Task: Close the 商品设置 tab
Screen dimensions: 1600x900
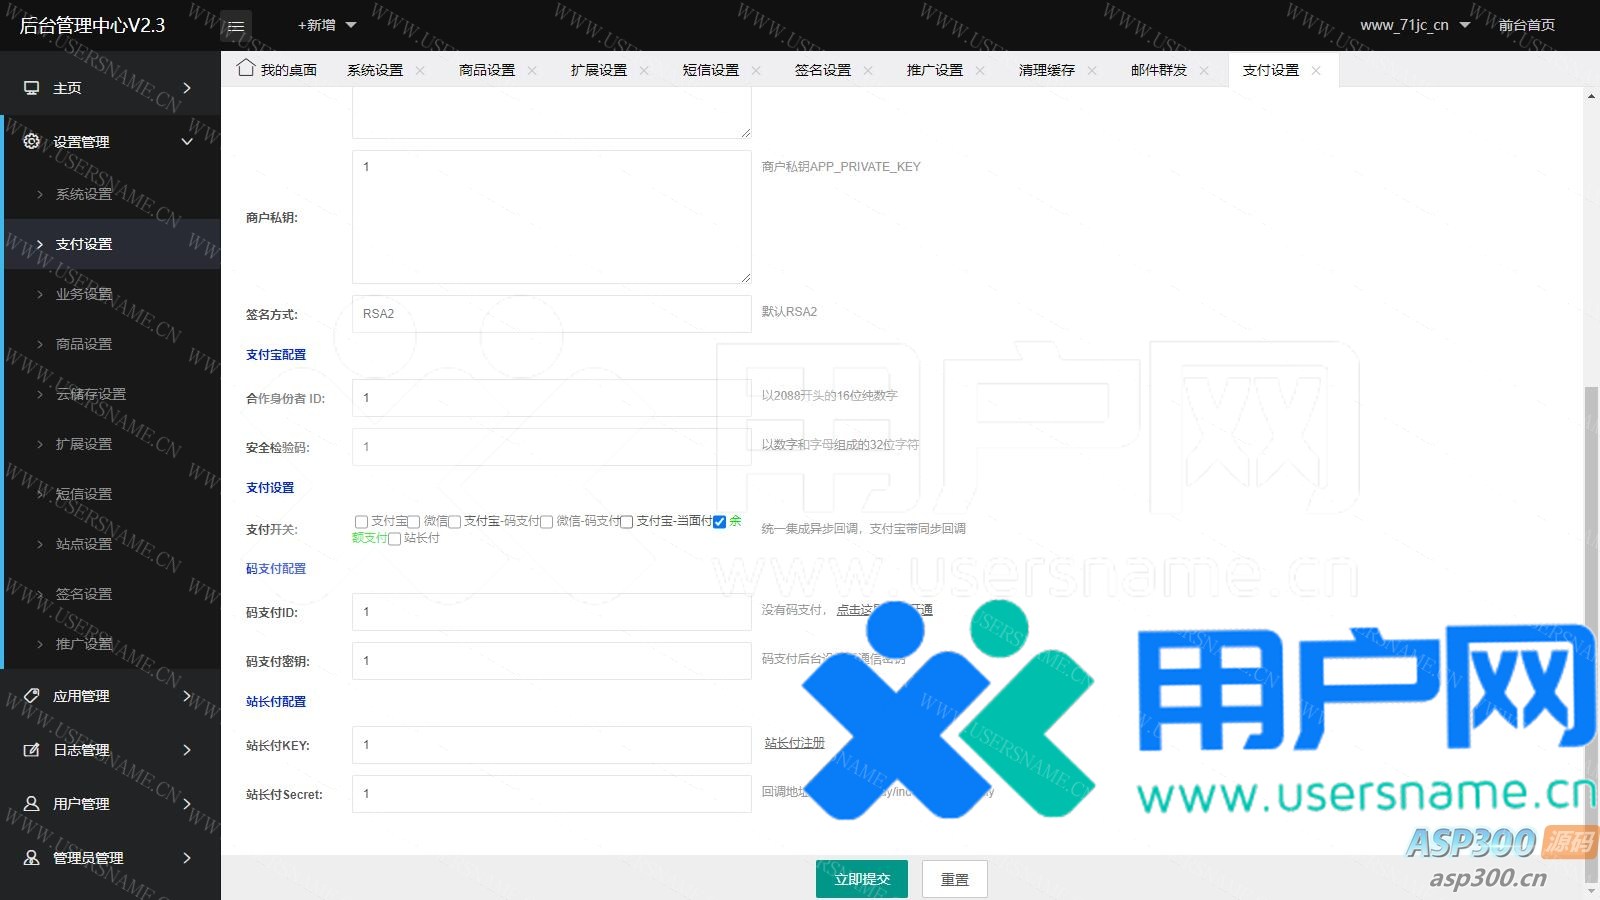Action: 532,70
